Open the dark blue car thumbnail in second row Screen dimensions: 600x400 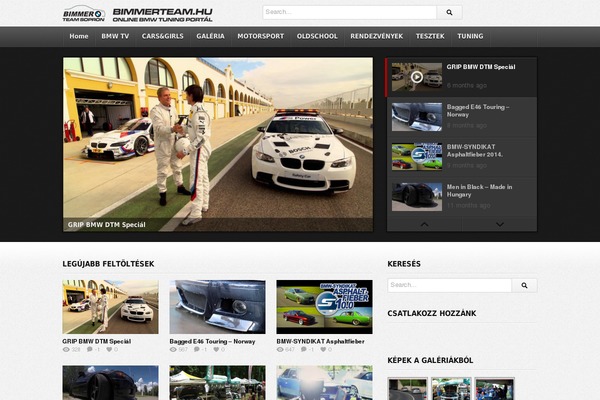[110, 383]
